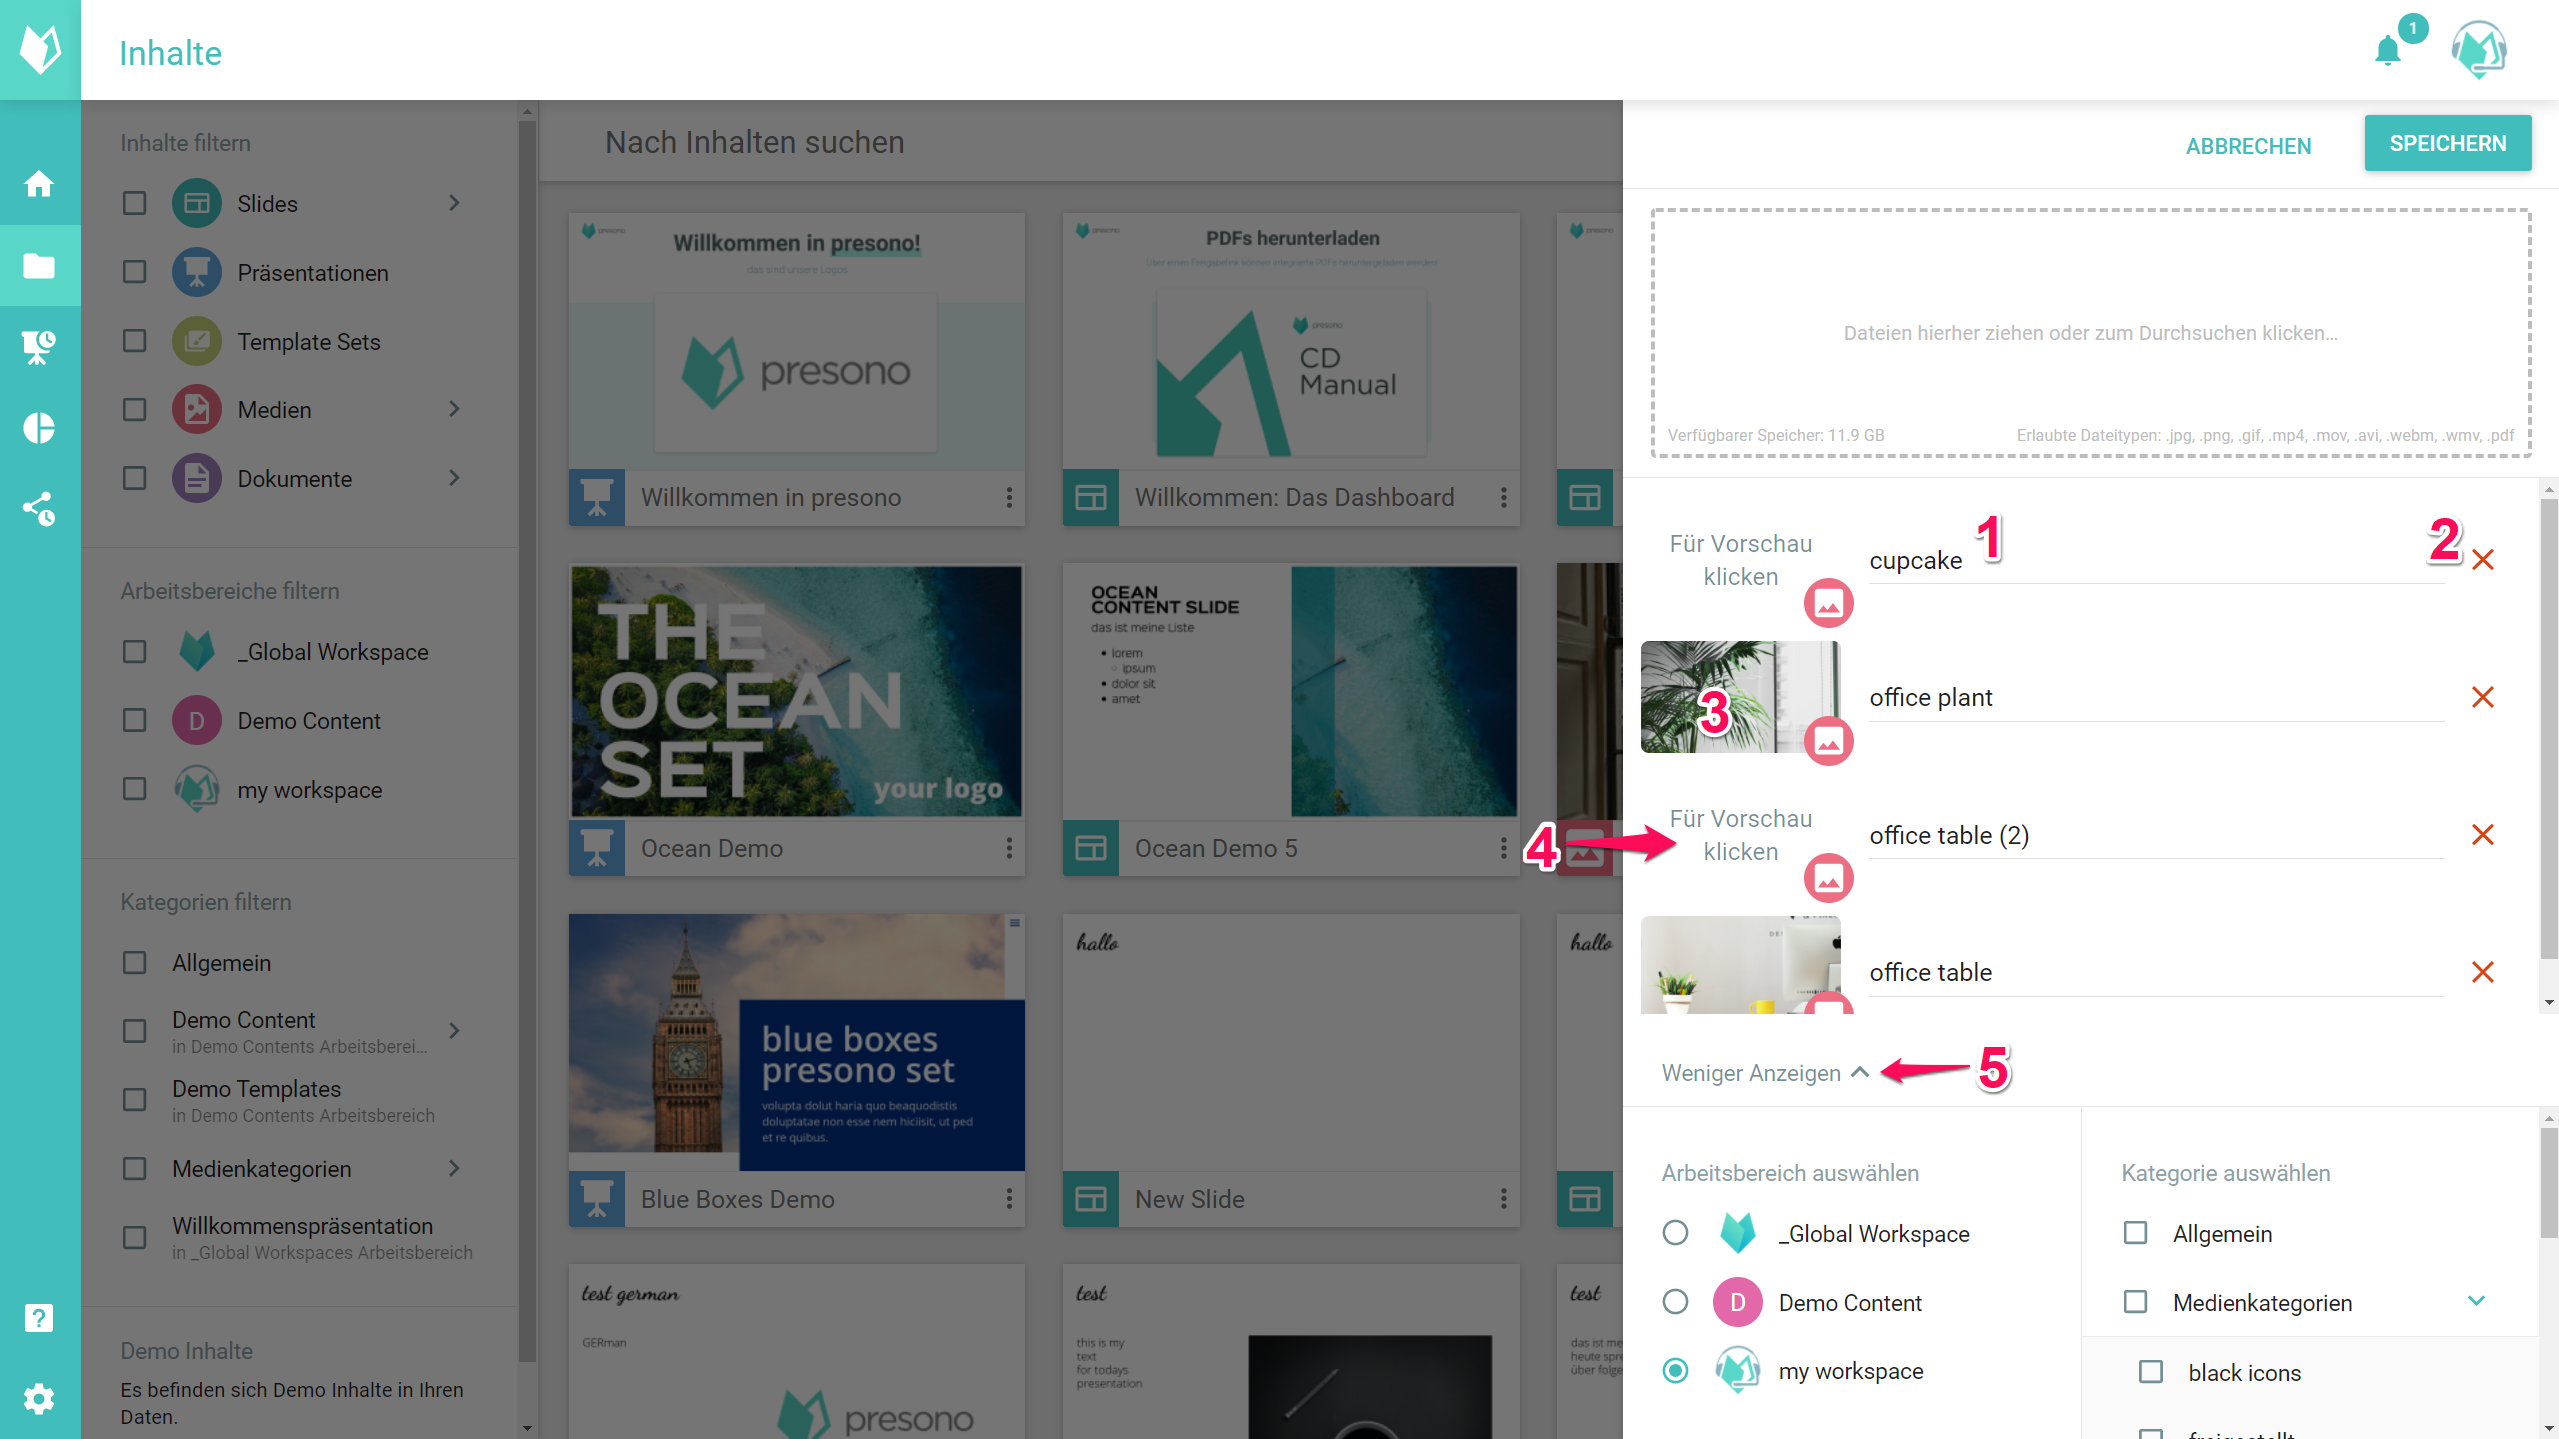Image resolution: width=2559 pixels, height=1439 pixels.
Task: Open settings gear in sidebar
Action: click(x=39, y=1398)
